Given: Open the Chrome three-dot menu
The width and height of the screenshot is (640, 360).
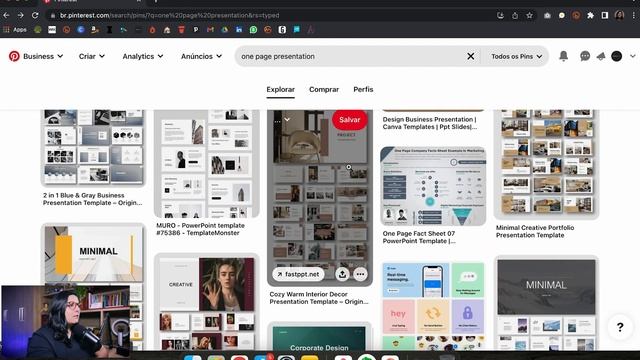Looking at the screenshot, I should 634,16.
